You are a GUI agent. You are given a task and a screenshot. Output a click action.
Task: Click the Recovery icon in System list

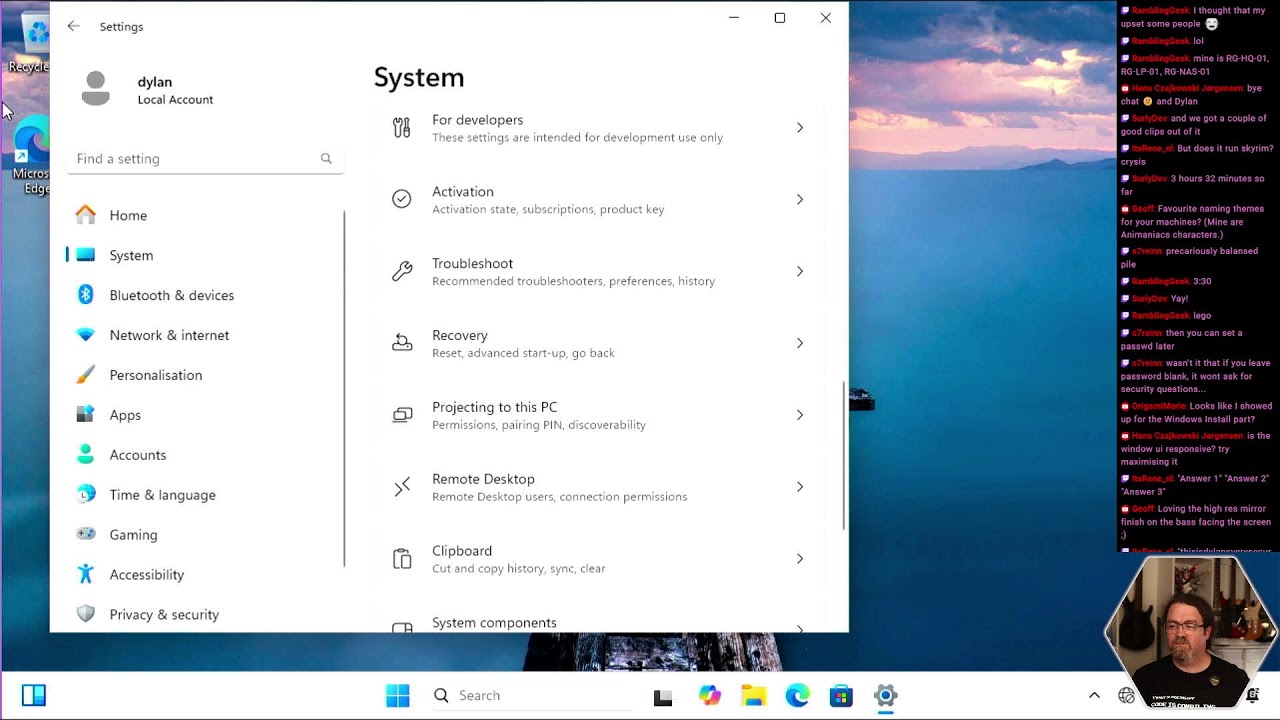[402, 343]
